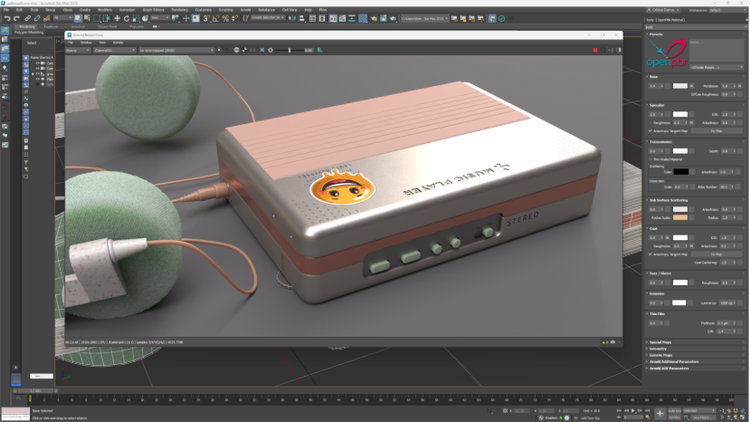Click the Rotate transform tool
Image resolution: width=750 pixels, height=422 pixels.
click(x=126, y=18)
